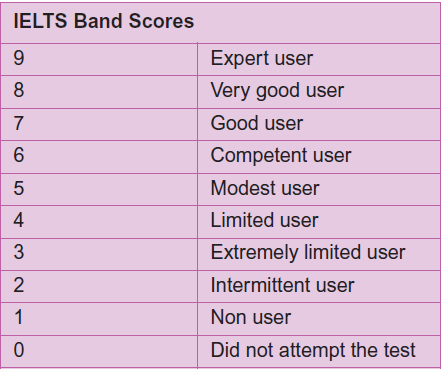Select the band score 4 cell
This screenshot has width=441, height=372.
pos(99,222)
